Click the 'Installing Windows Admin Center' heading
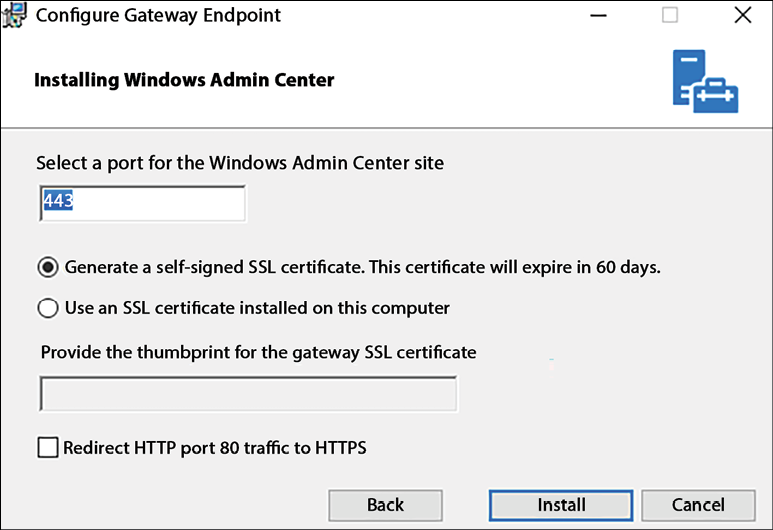 tap(184, 80)
